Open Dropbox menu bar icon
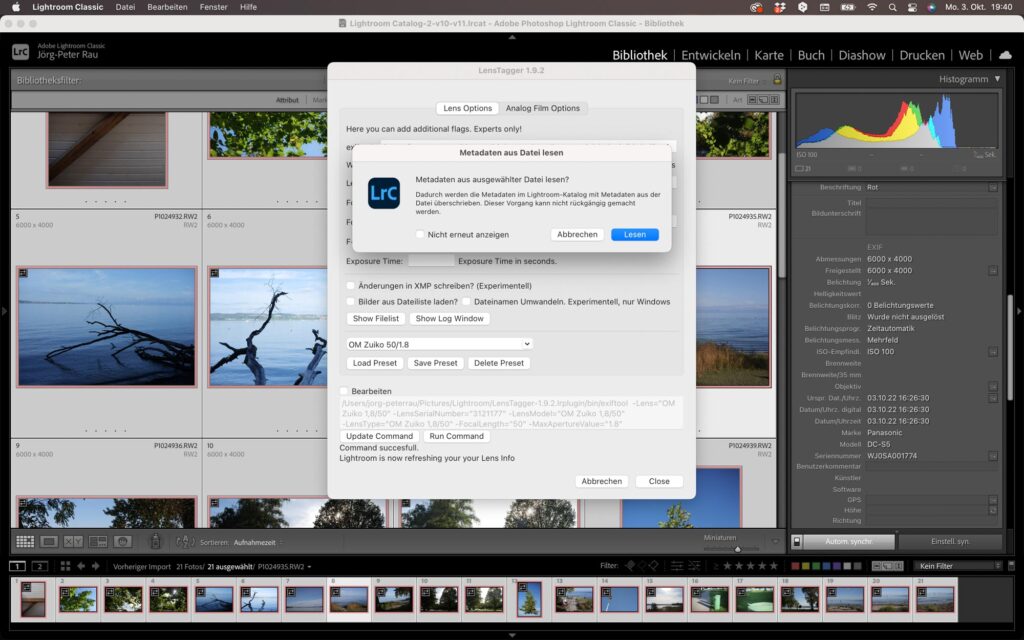1024x640 pixels. click(x=779, y=7)
